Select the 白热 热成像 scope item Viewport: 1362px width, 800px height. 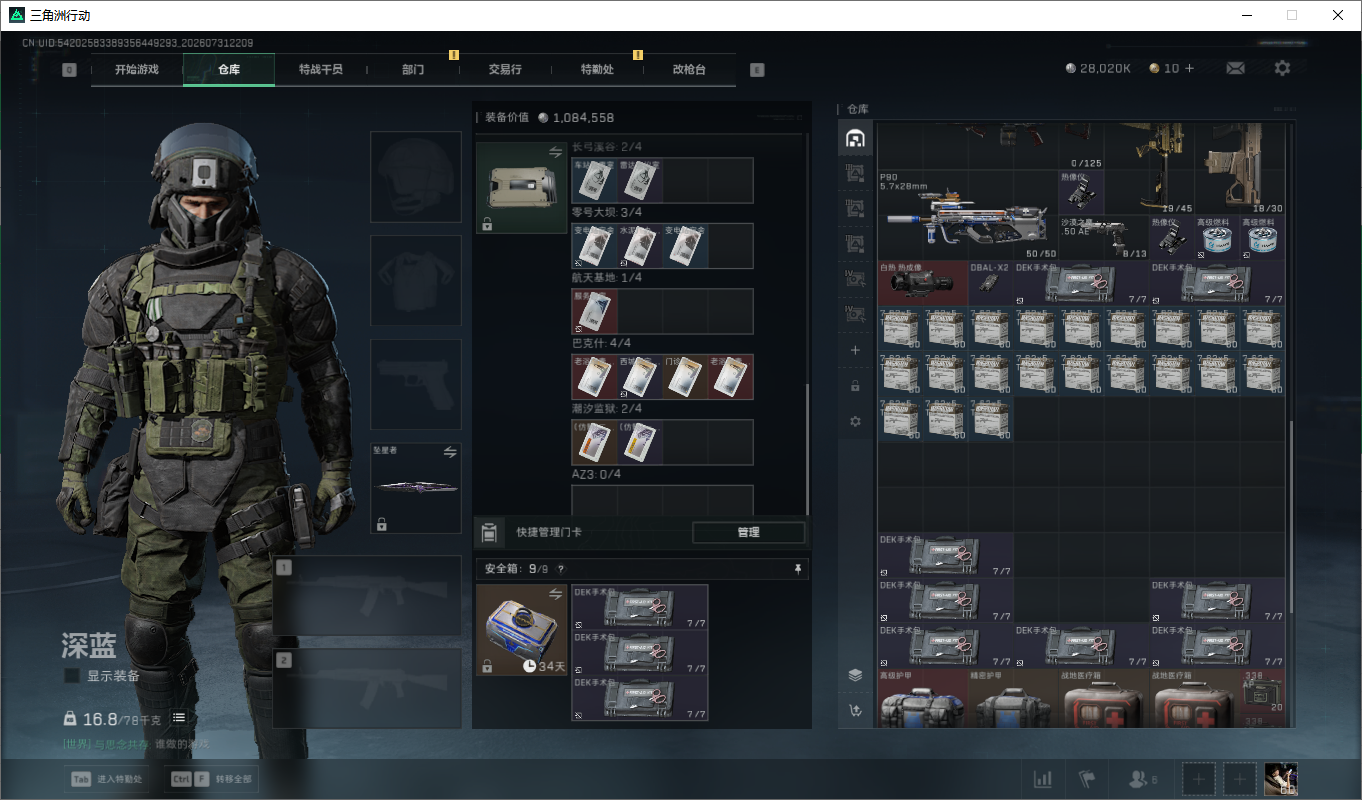click(x=923, y=283)
